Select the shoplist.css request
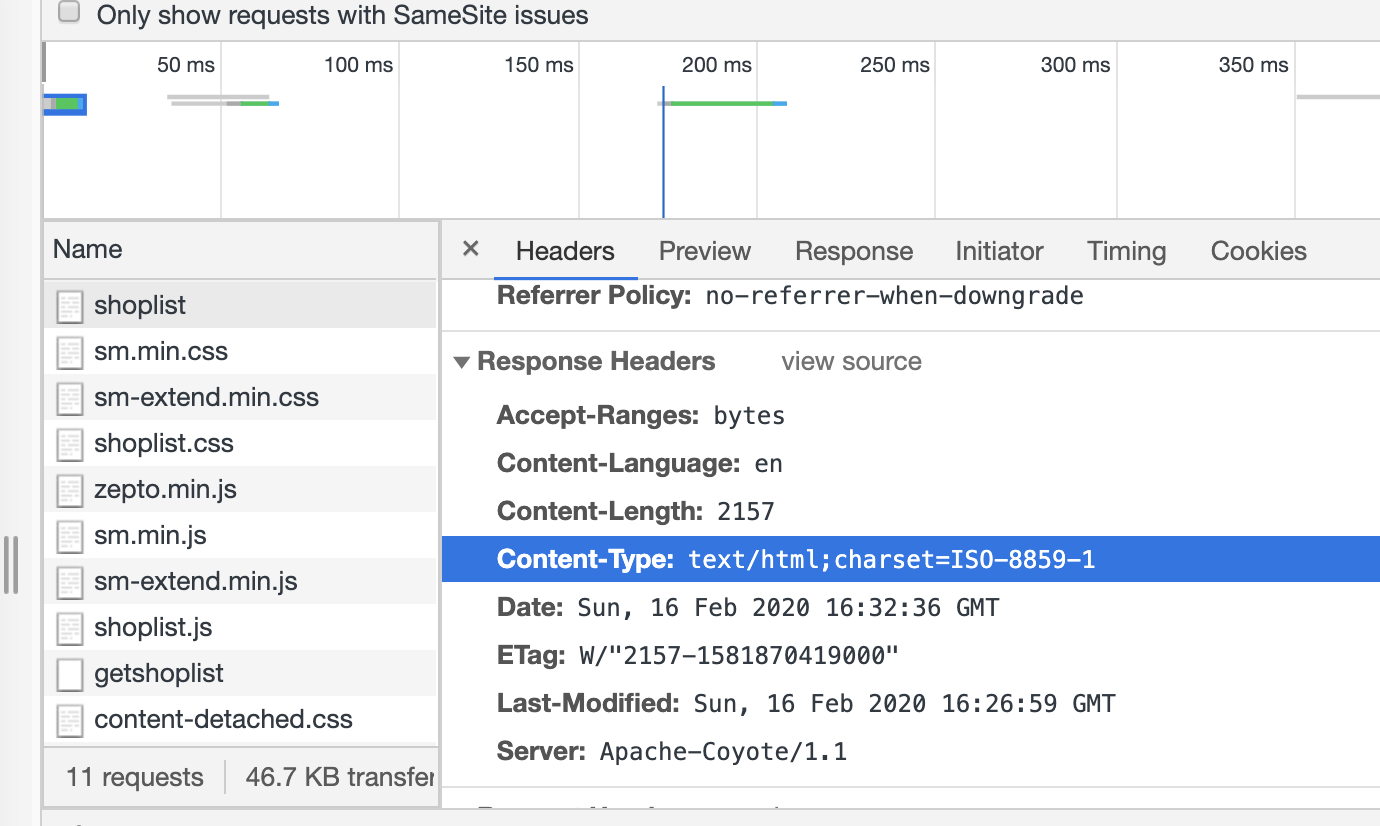 point(240,443)
